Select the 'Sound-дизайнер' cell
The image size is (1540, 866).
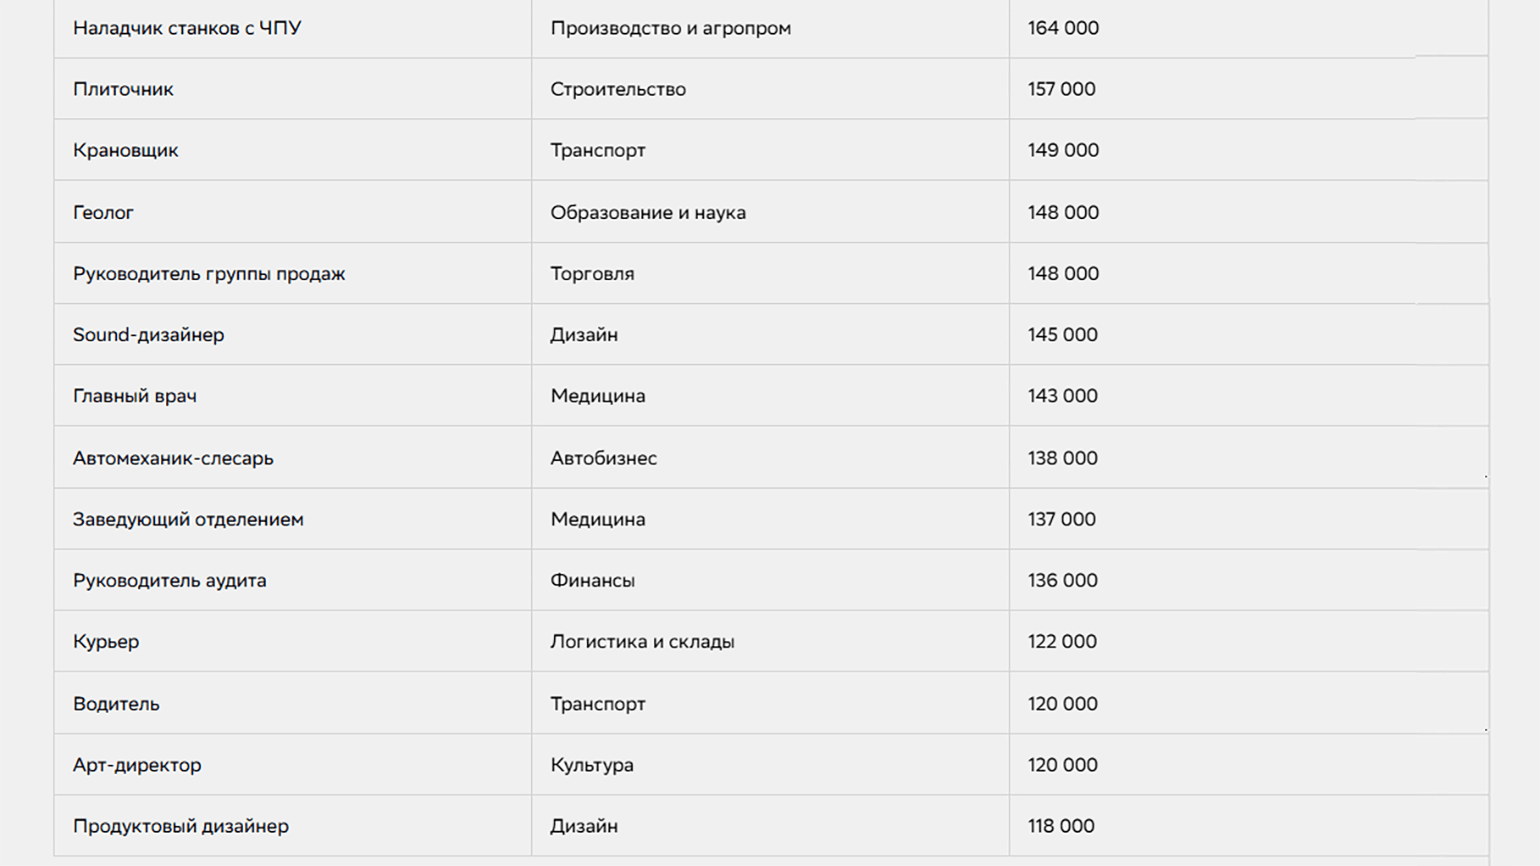[x=149, y=334]
